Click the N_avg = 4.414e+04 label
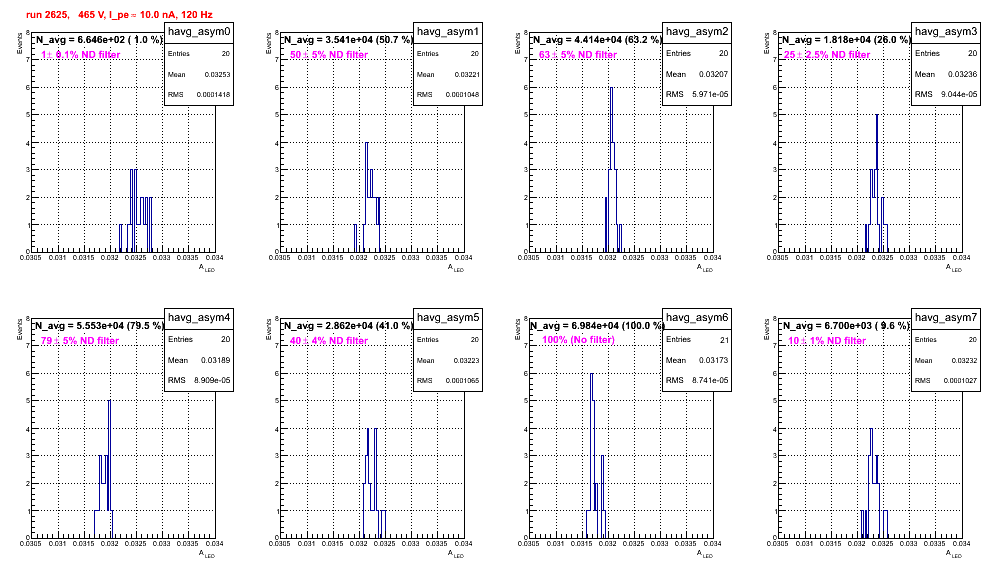 [596, 39]
